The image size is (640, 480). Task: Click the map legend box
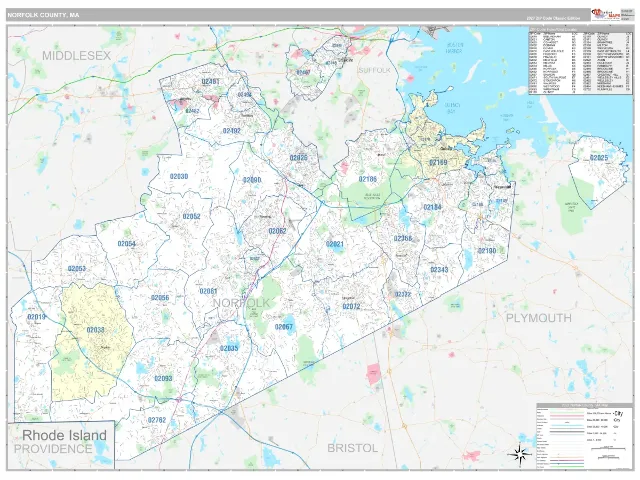pos(583,436)
